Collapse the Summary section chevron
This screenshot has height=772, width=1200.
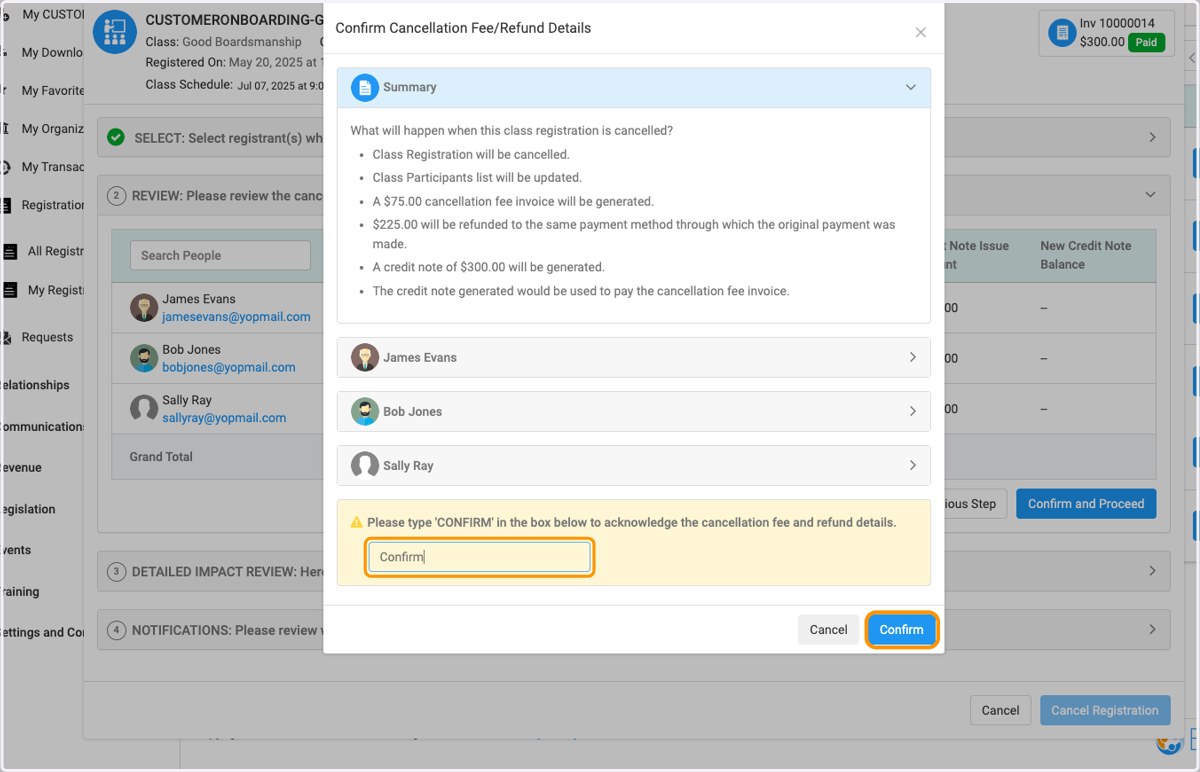click(911, 87)
